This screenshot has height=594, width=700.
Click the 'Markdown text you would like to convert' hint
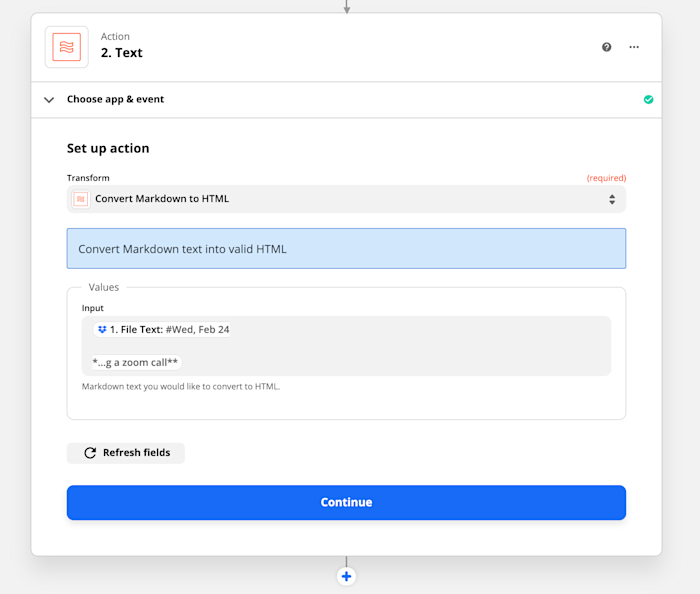point(181,386)
